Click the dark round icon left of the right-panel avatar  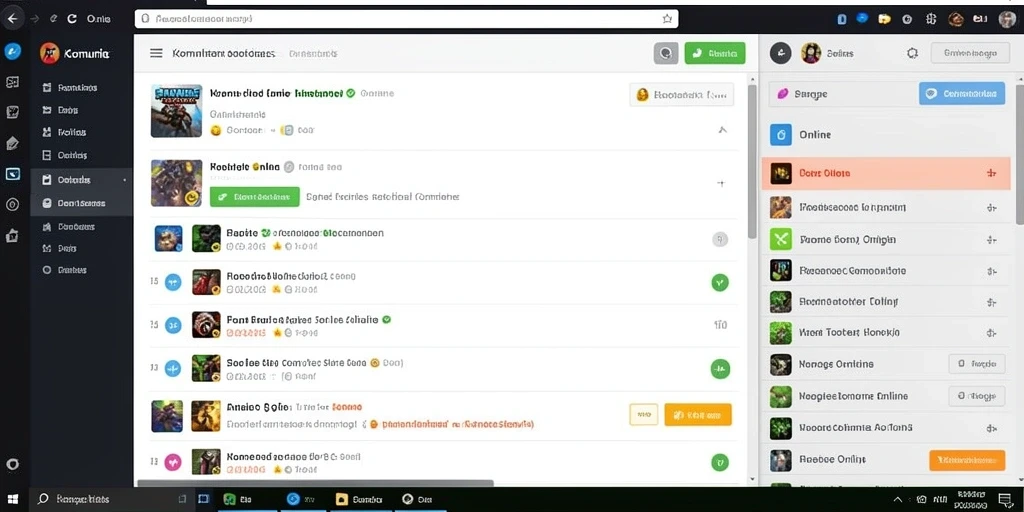(x=780, y=54)
